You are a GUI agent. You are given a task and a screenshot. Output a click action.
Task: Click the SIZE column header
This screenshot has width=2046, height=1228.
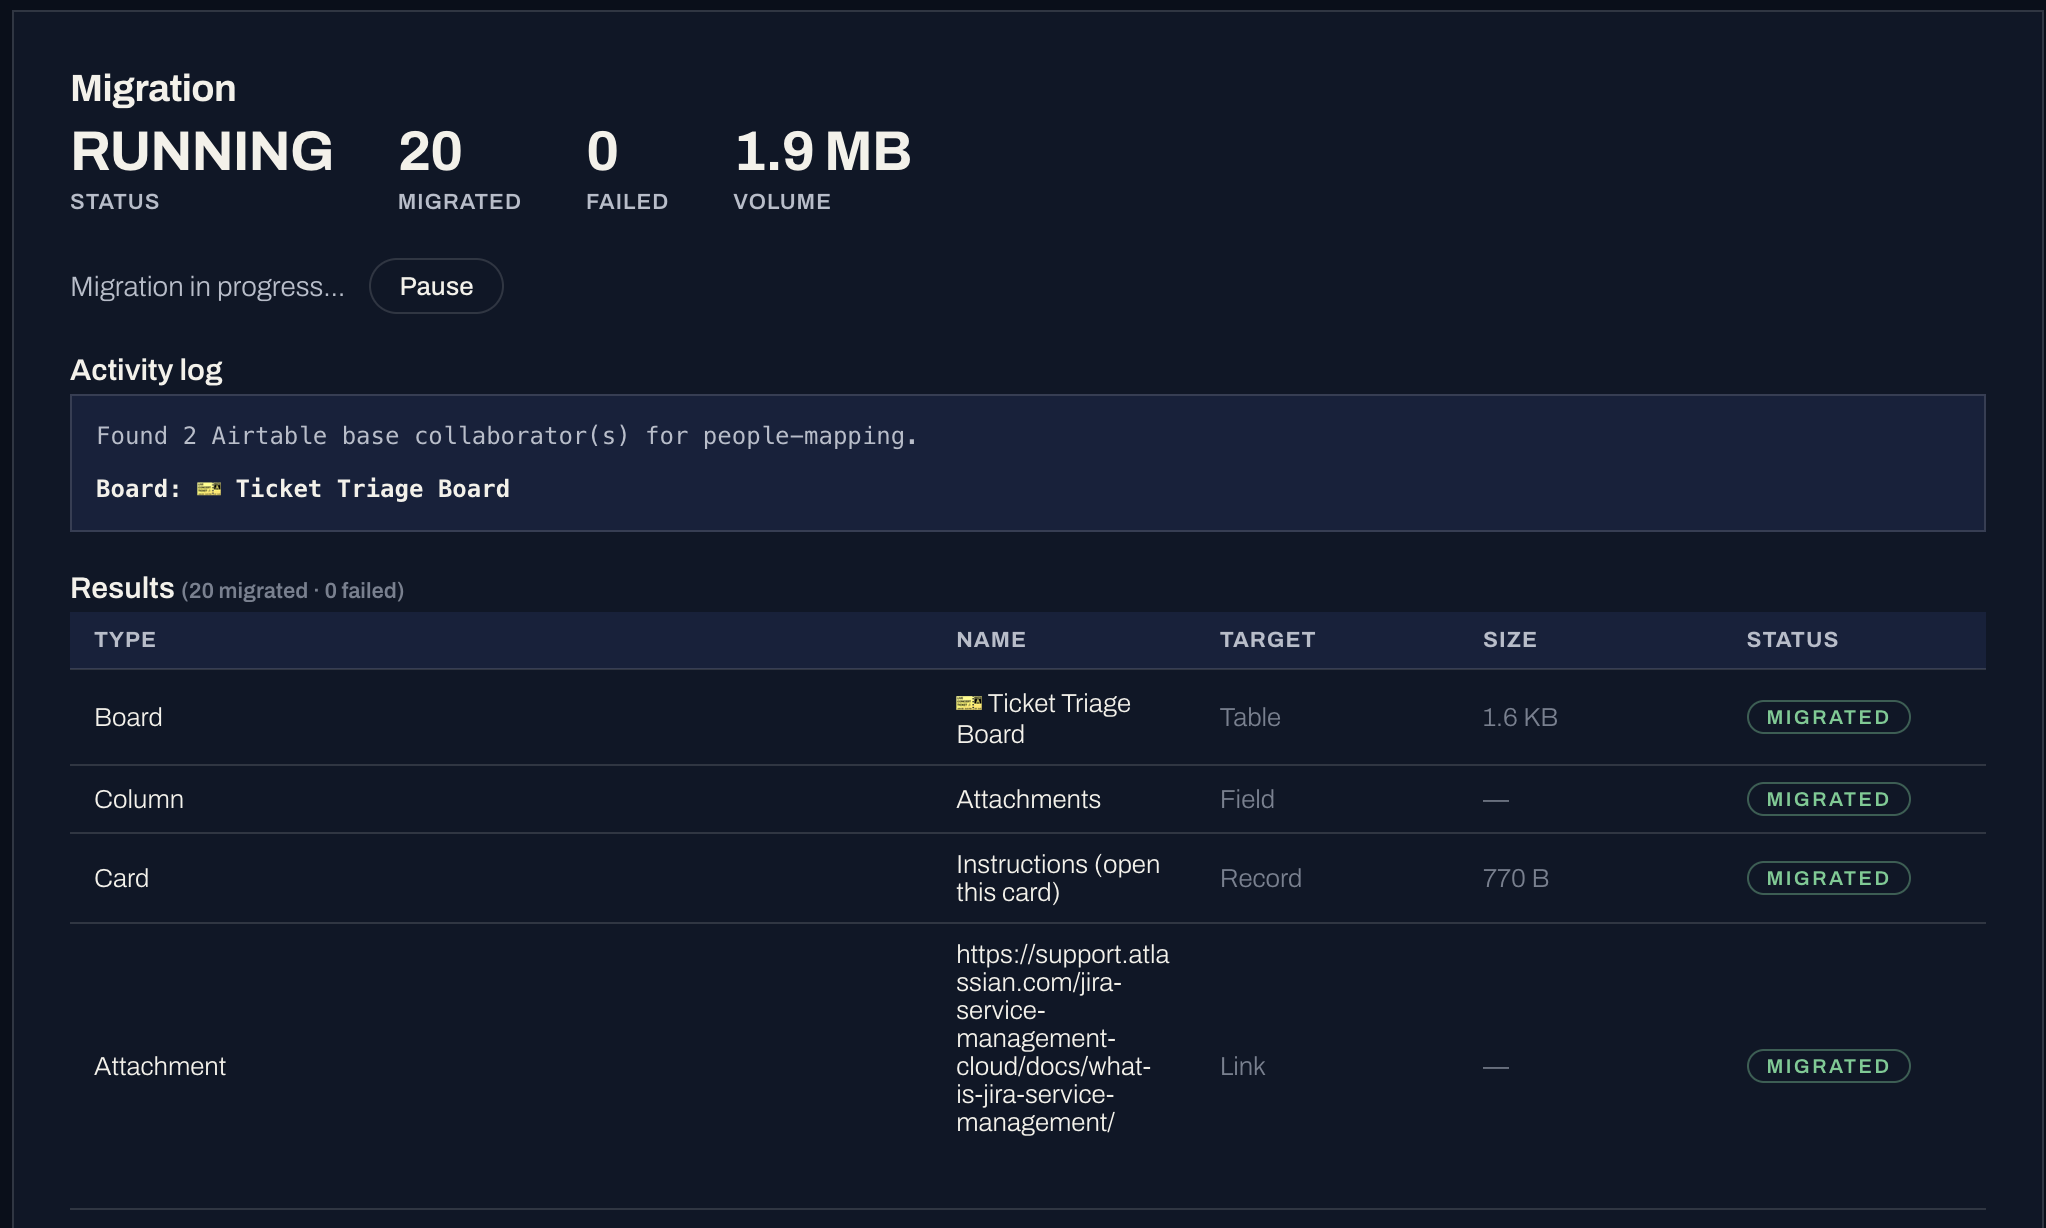click(x=1510, y=640)
